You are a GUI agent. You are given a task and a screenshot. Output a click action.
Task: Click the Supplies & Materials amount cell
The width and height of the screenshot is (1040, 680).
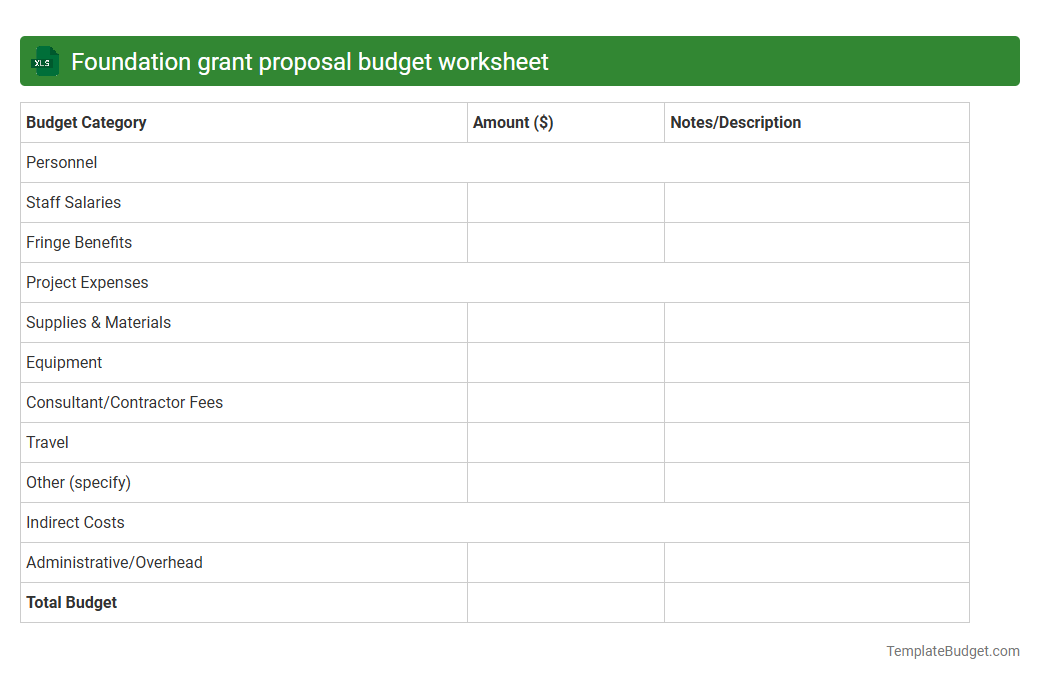point(565,322)
